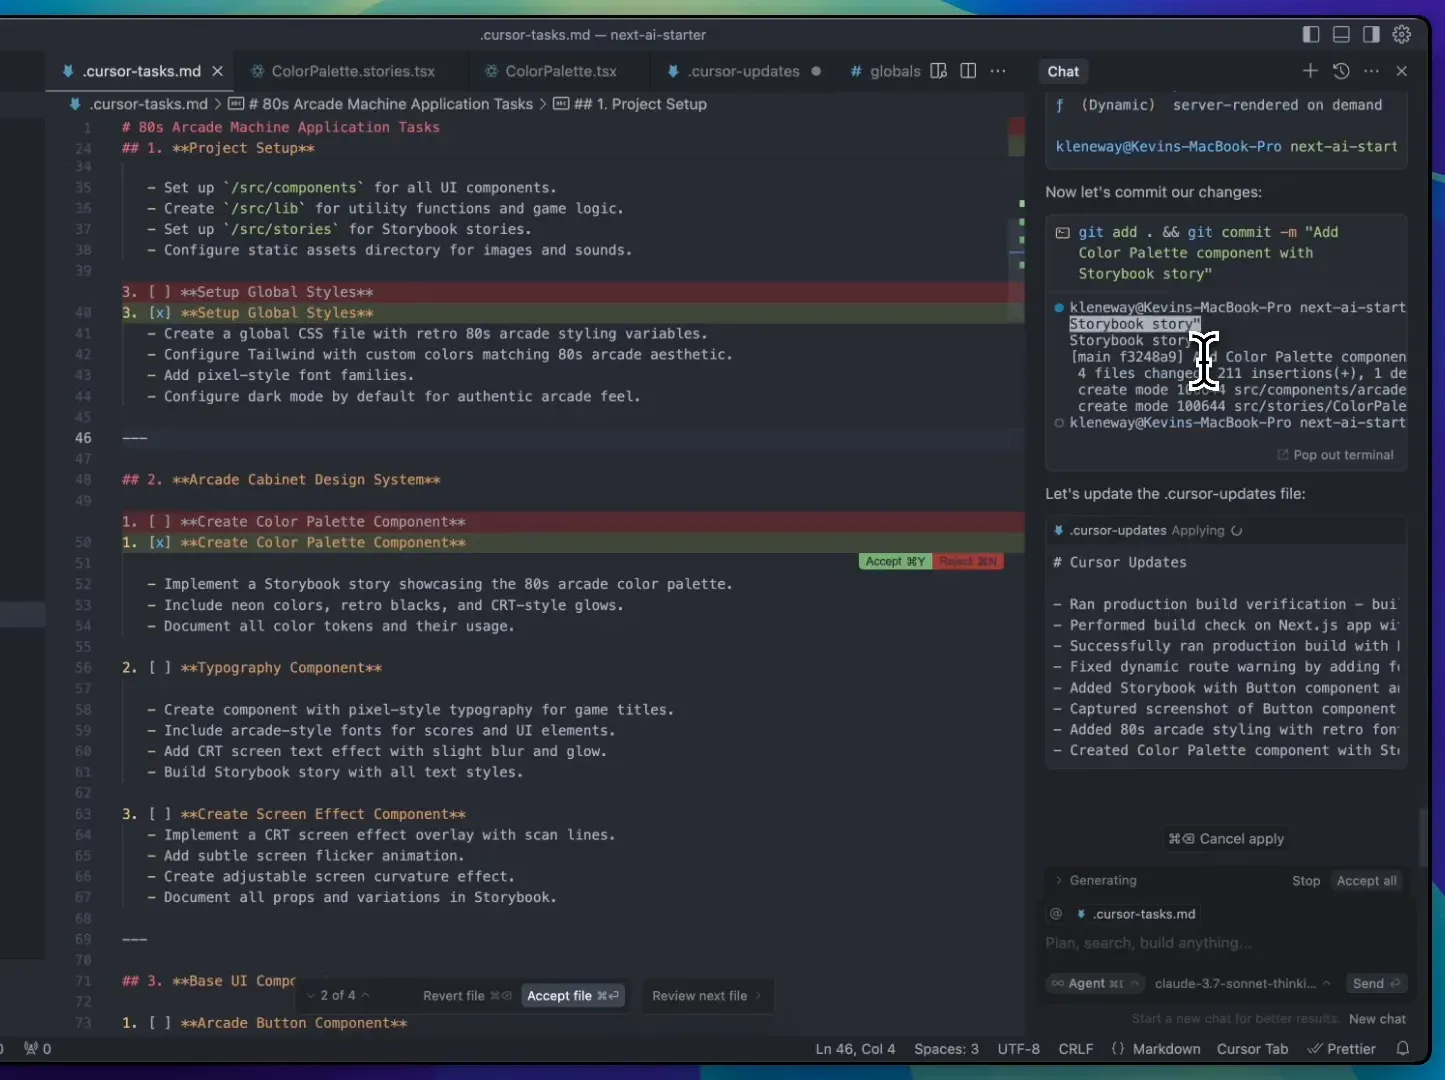Click Accept file button
The height and width of the screenshot is (1080, 1445).
(x=574, y=995)
